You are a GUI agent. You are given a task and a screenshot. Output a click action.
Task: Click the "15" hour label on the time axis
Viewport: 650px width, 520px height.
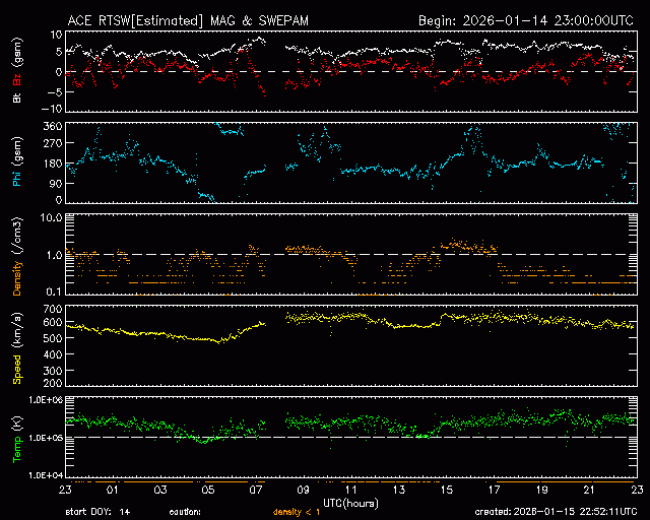[446, 490]
